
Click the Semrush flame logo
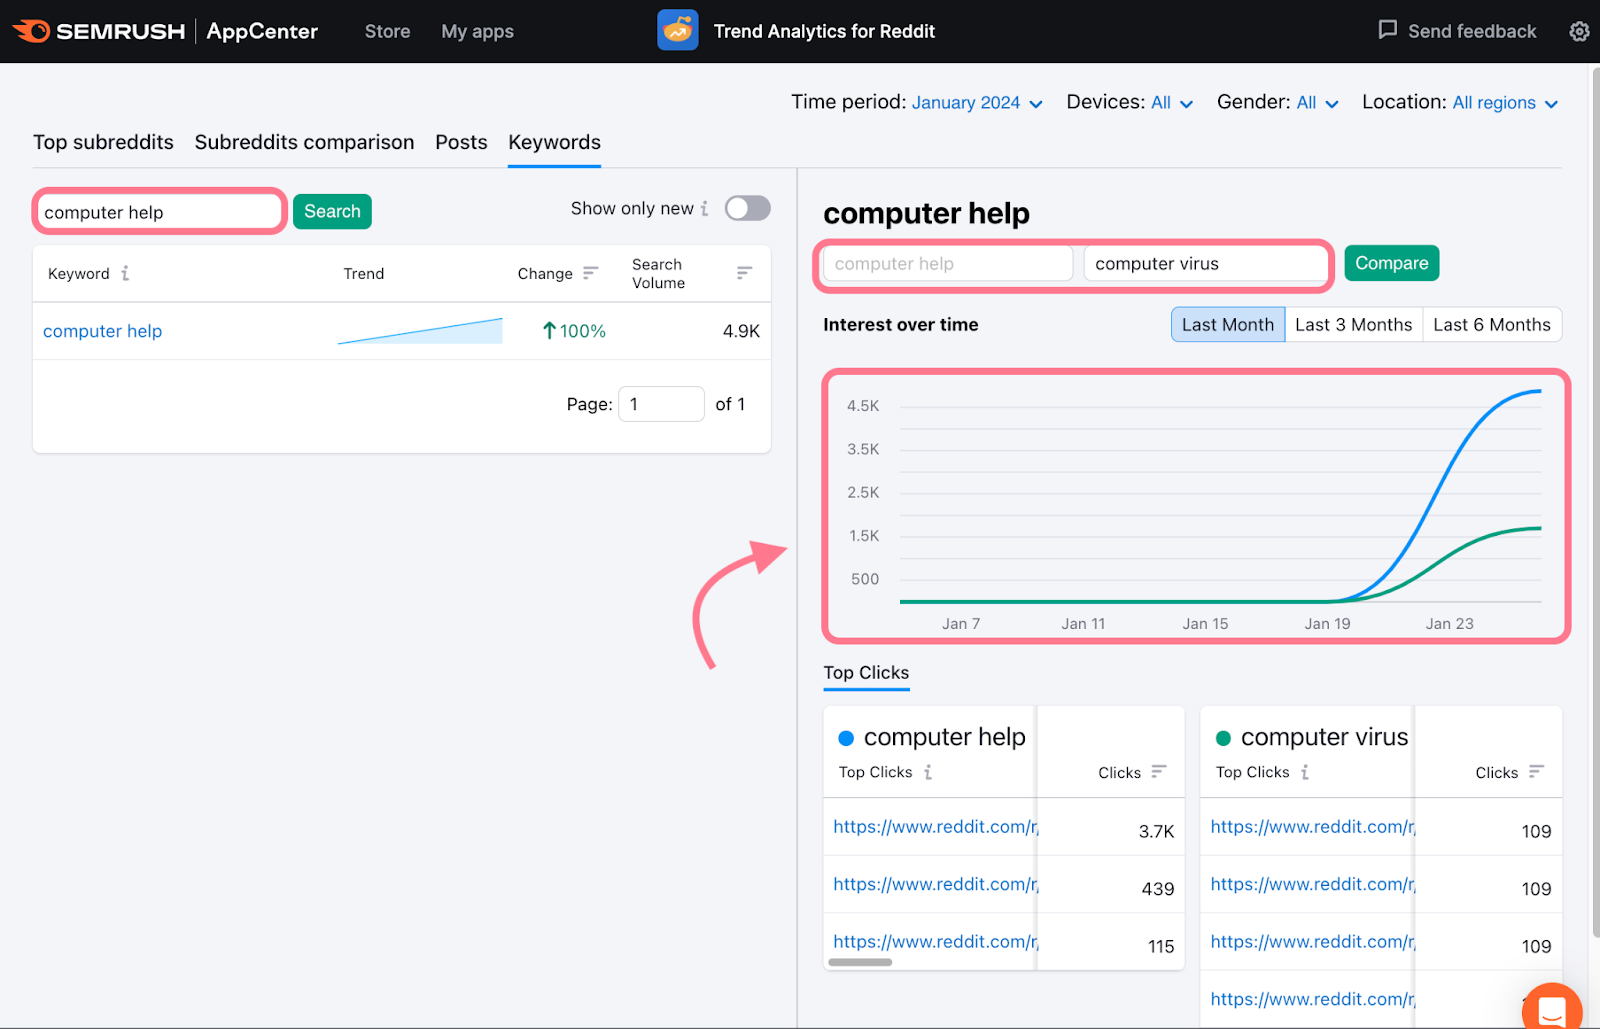(x=30, y=31)
